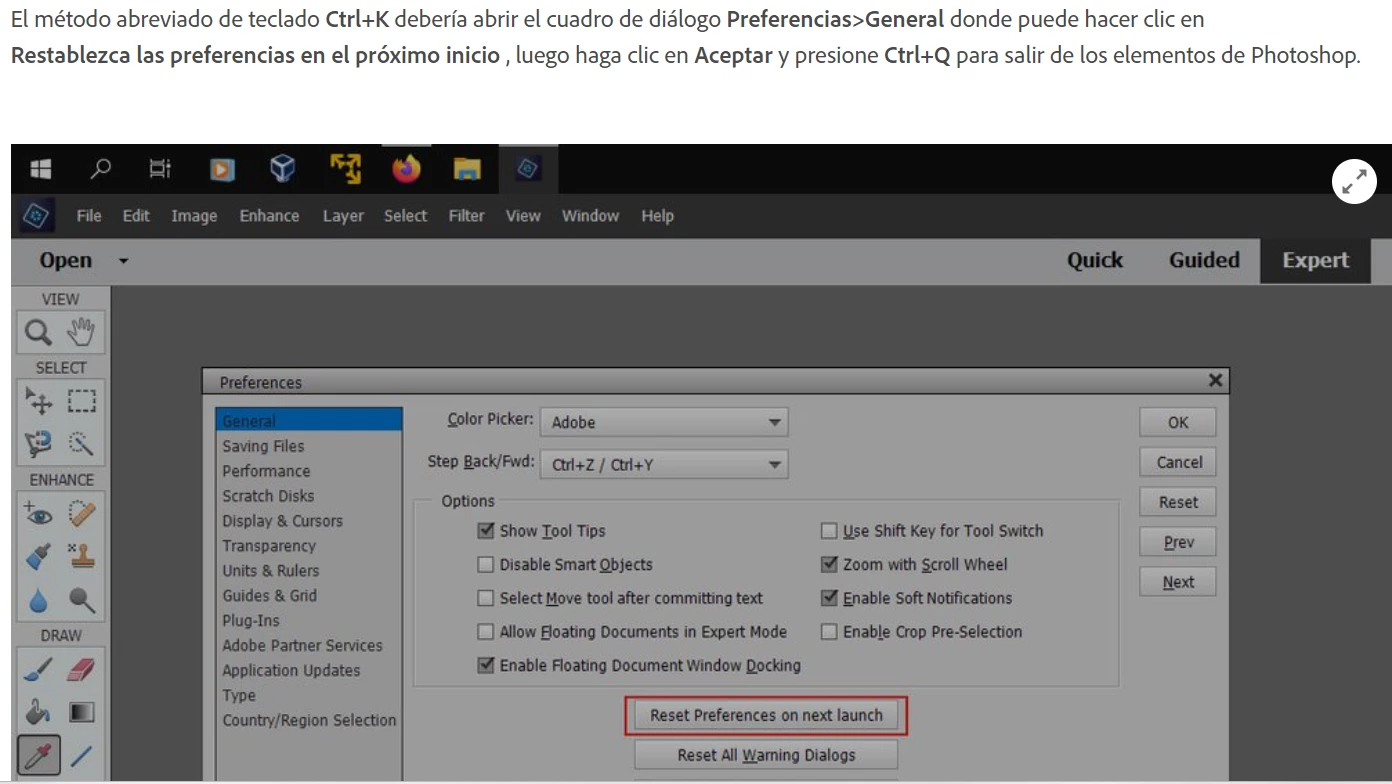Image resolution: width=1392 pixels, height=784 pixels.
Task: Select the Lasso tool
Action: [39, 443]
